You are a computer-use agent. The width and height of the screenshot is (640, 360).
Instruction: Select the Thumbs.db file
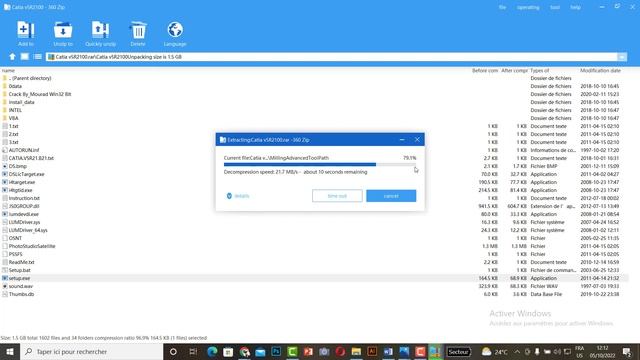click(18, 294)
